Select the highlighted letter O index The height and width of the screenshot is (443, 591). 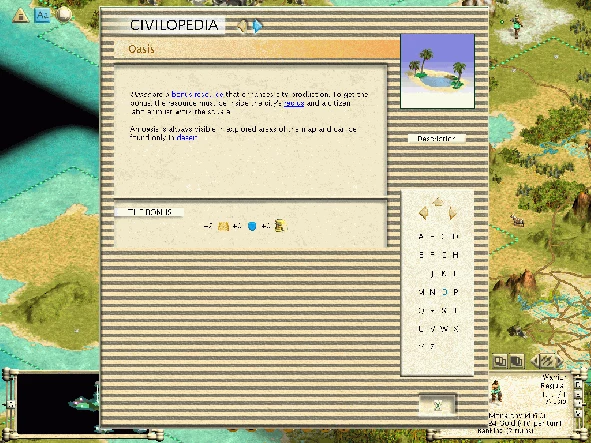click(445, 292)
